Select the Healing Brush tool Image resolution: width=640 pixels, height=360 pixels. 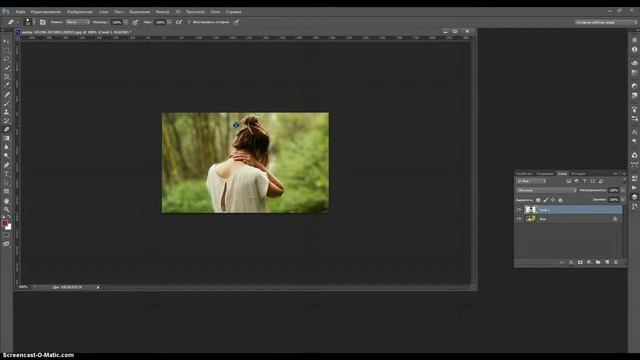coord(7,95)
